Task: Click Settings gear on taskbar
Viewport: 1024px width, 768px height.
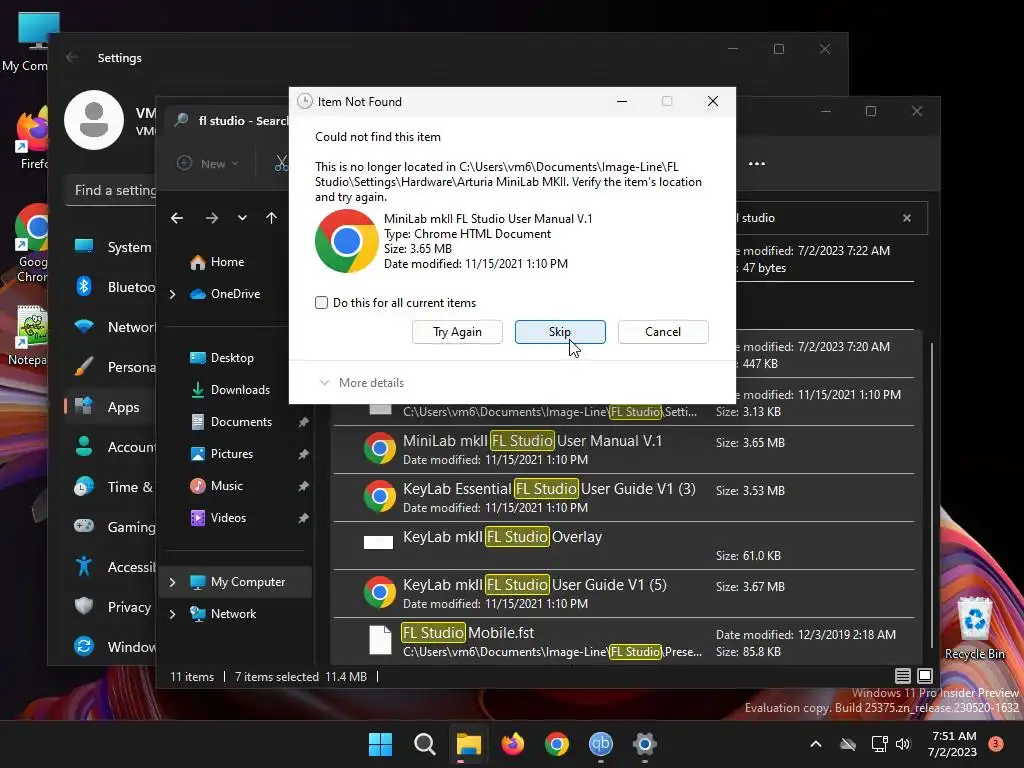Action: 645,744
